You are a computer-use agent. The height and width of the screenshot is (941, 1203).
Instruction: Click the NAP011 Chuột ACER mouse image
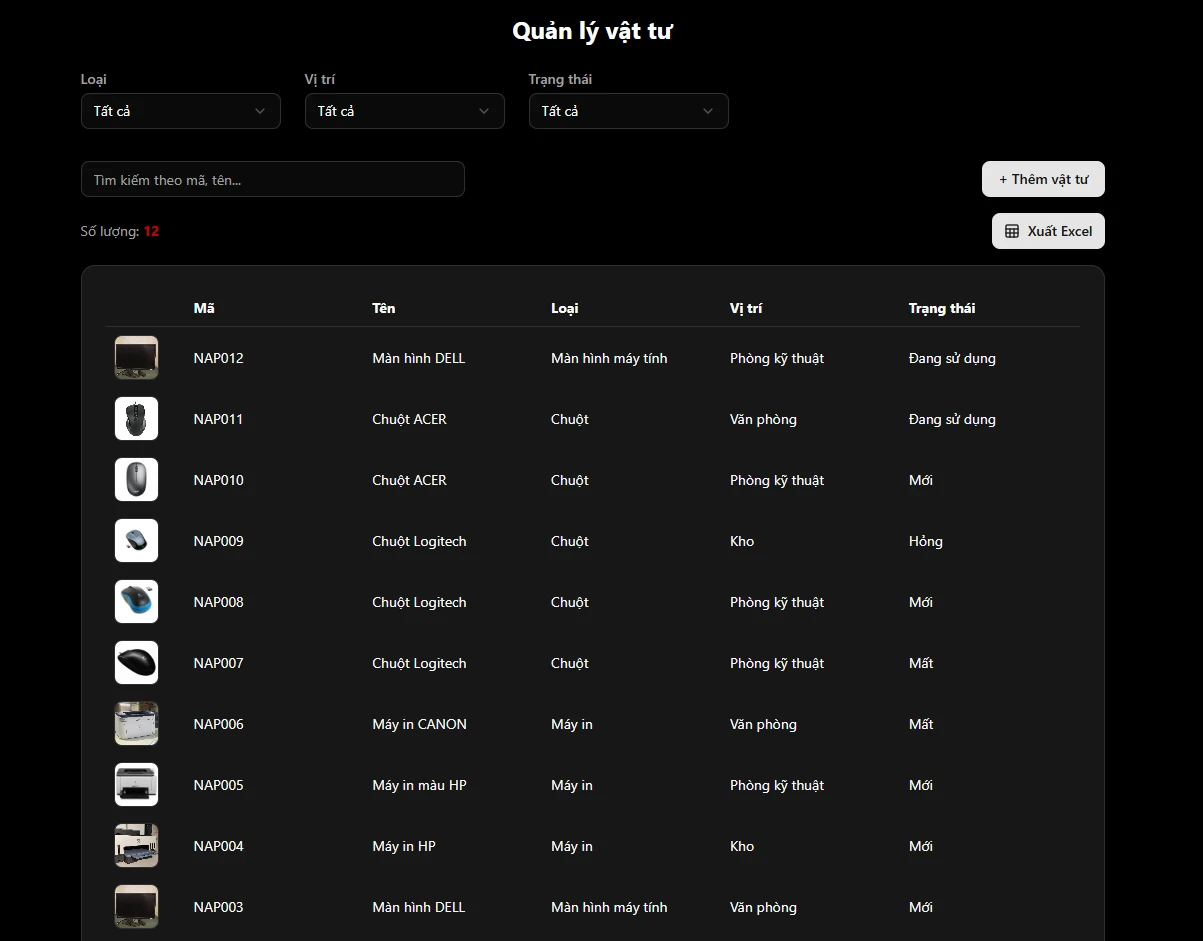[x=136, y=419]
